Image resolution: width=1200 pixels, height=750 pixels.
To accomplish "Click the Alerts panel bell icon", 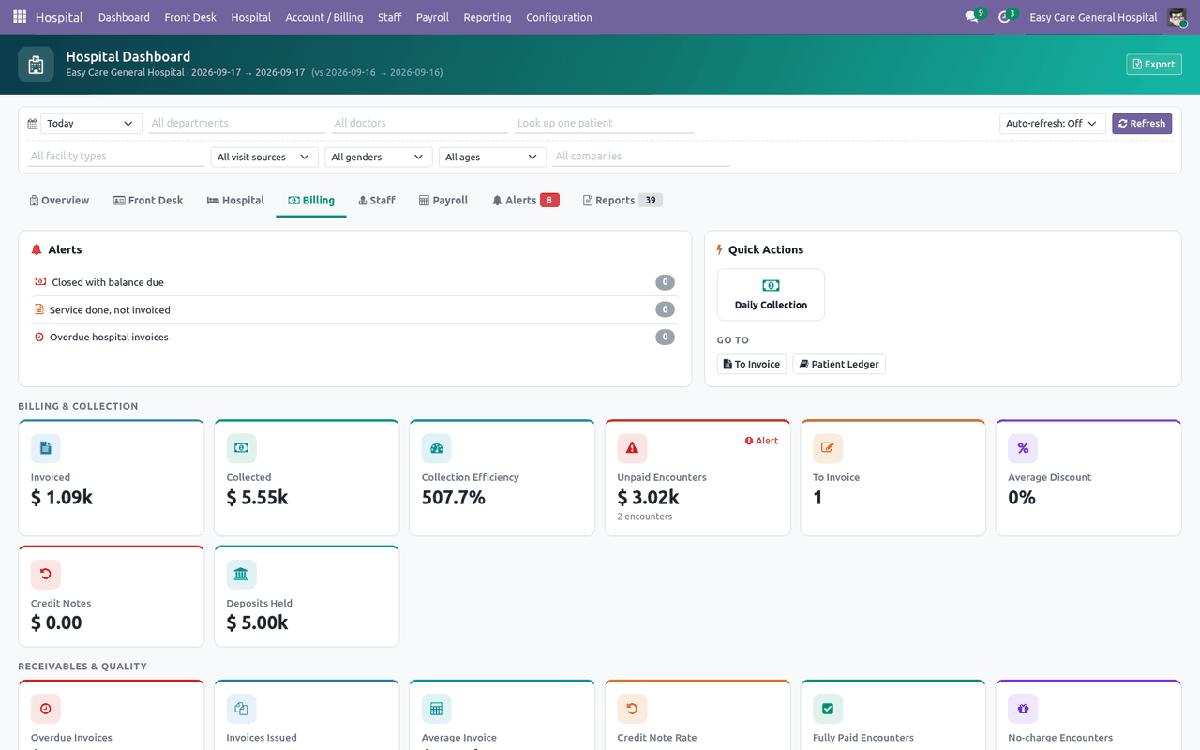I will click(x=37, y=250).
